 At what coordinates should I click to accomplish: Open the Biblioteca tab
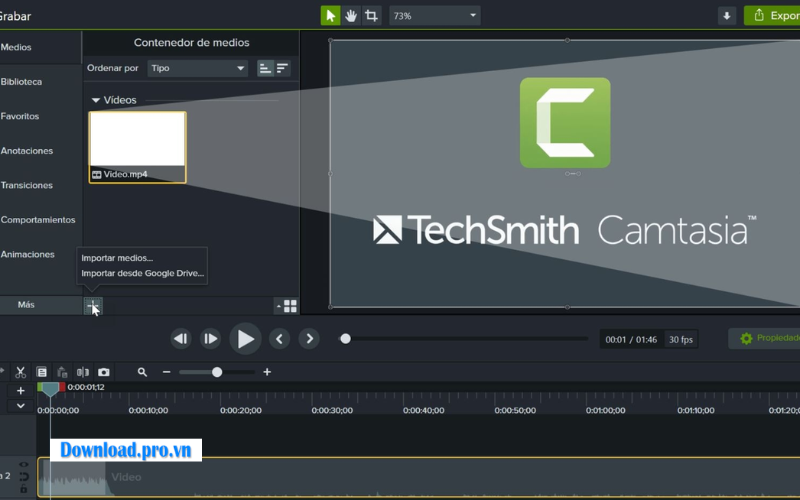[x=21, y=82]
